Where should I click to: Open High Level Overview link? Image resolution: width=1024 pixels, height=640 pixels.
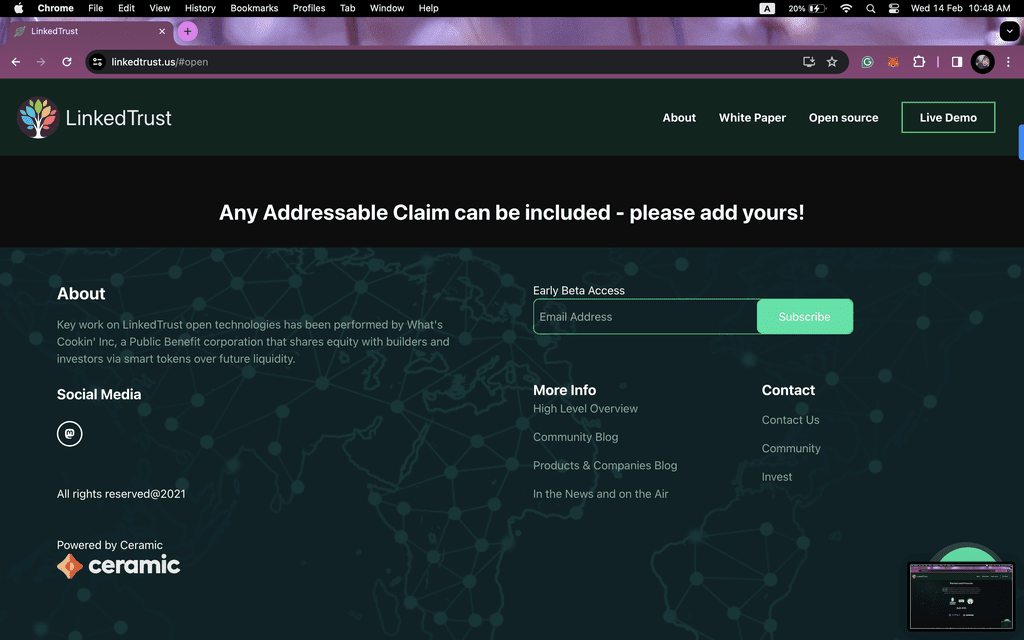tap(585, 409)
